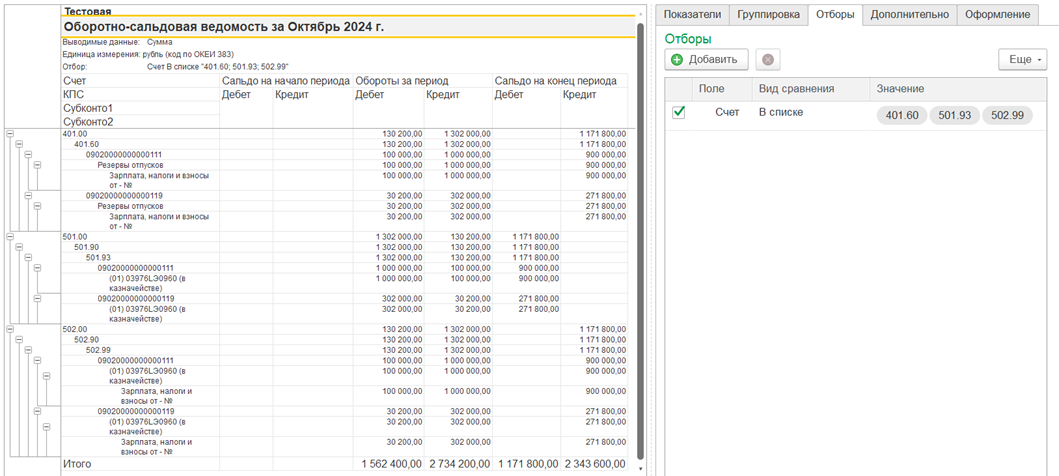The height and width of the screenshot is (476, 1059).
Task: Click the 501.93 account row label in report
Action: pos(98,257)
